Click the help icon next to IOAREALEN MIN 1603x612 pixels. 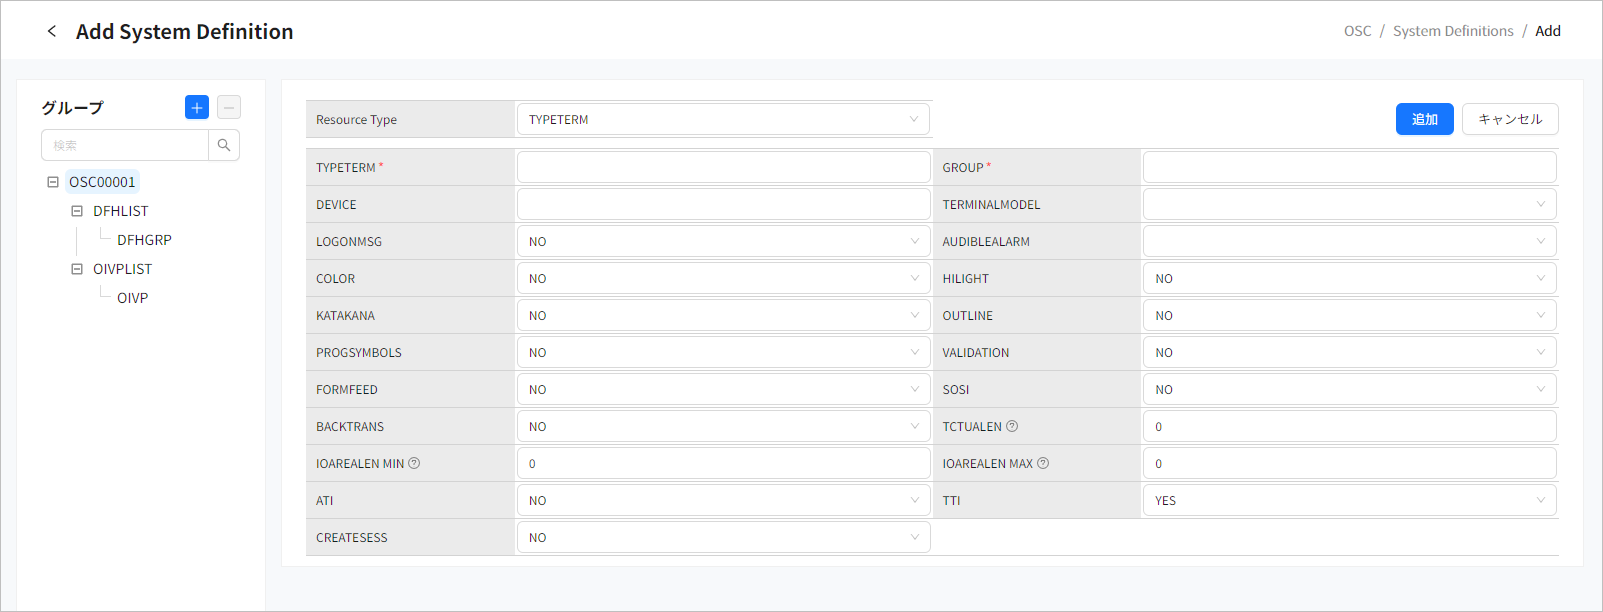click(414, 463)
